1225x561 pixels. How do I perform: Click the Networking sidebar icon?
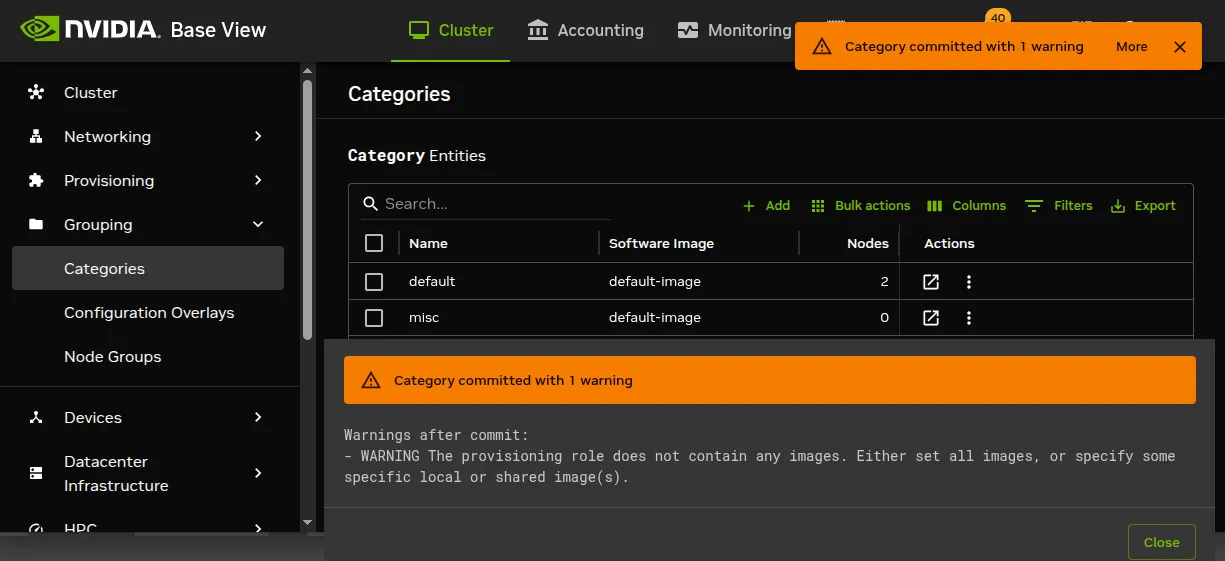(36, 136)
